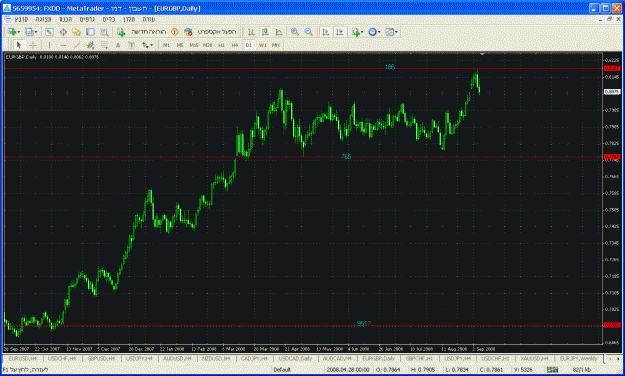Select the text tool (A)

click(118, 45)
